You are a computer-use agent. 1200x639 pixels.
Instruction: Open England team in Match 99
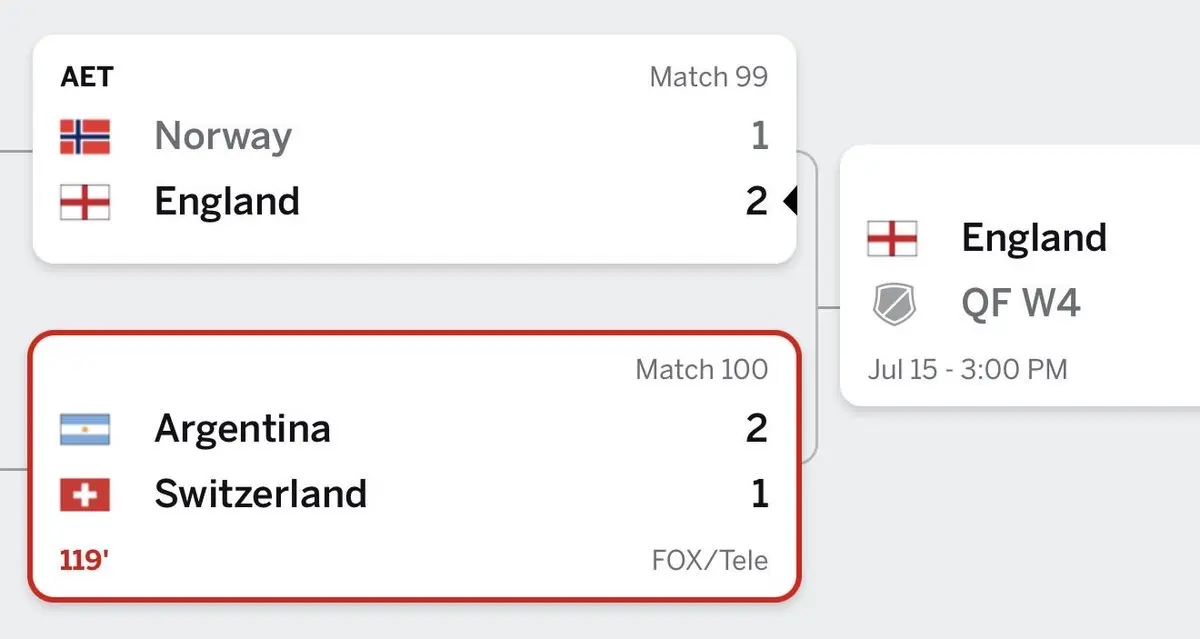pos(227,202)
